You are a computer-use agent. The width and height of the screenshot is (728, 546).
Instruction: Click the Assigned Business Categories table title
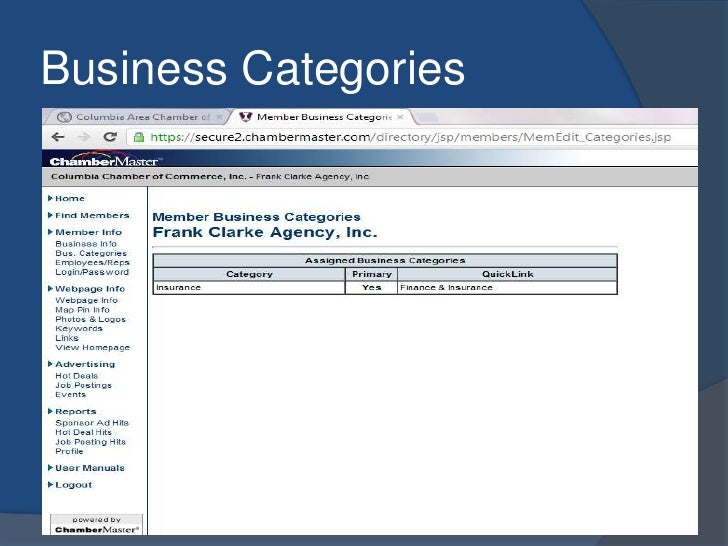point(385,260)
